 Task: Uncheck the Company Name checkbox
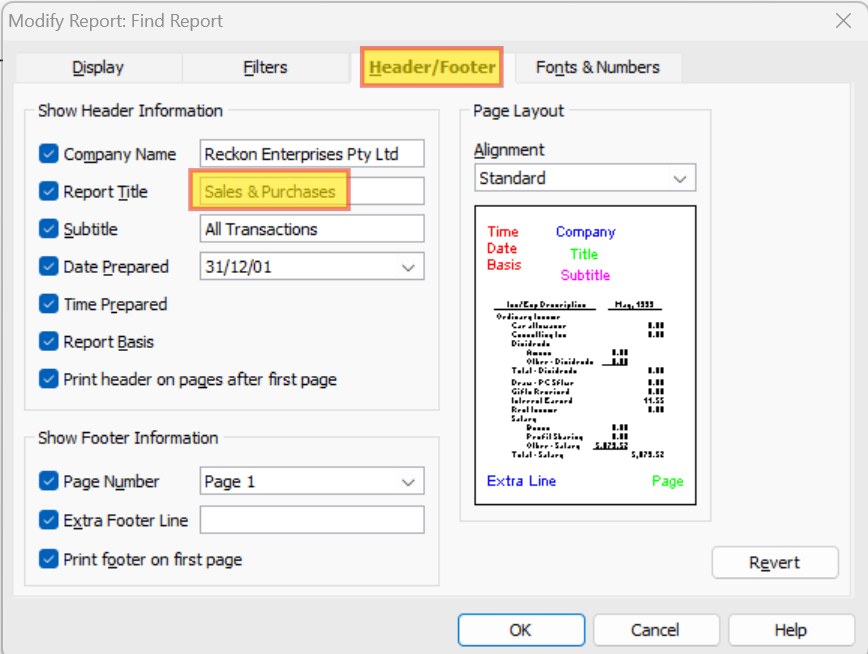pos(49,153)
